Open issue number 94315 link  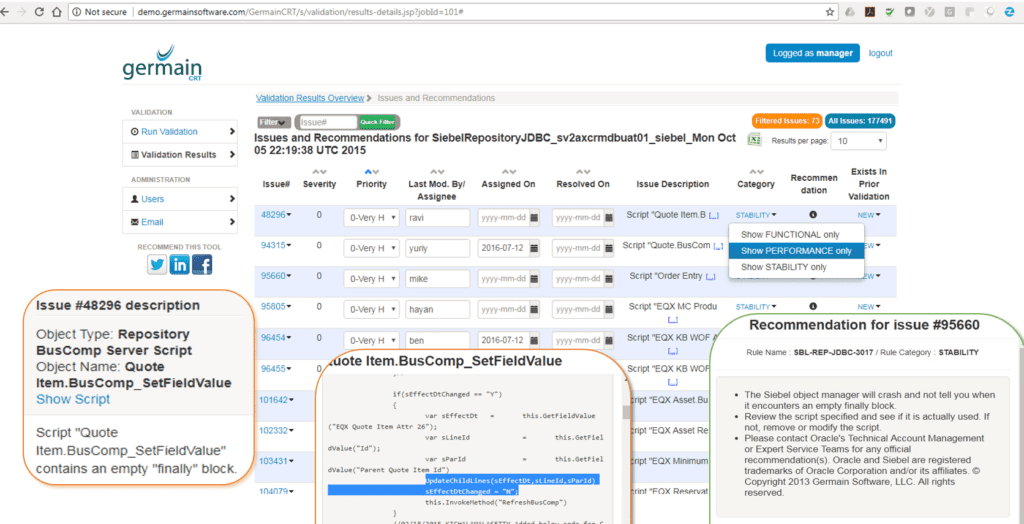tap(274, 245)
